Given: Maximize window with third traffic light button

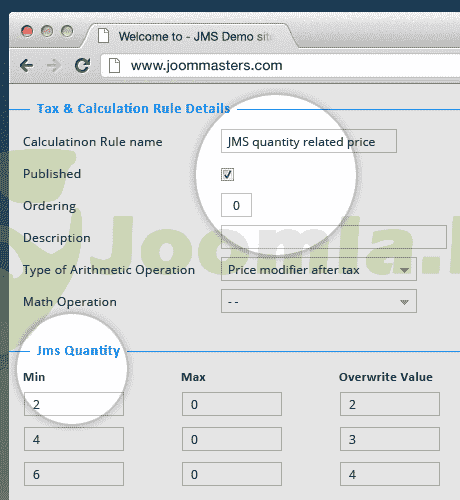Looking at the screenshot, I should pyautogui.click(x=67, y=31).
